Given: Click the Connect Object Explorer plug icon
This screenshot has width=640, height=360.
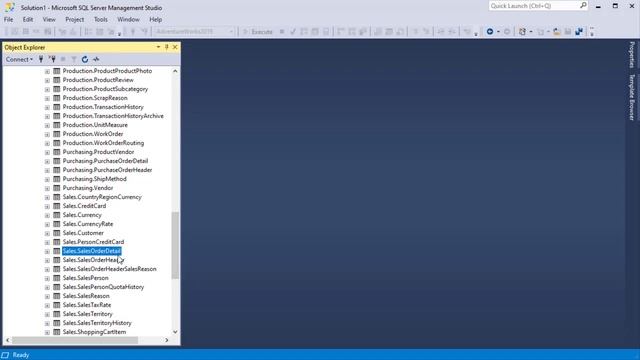Looking at the screenshot, I should pyautogui.click(x=41, y=59).
